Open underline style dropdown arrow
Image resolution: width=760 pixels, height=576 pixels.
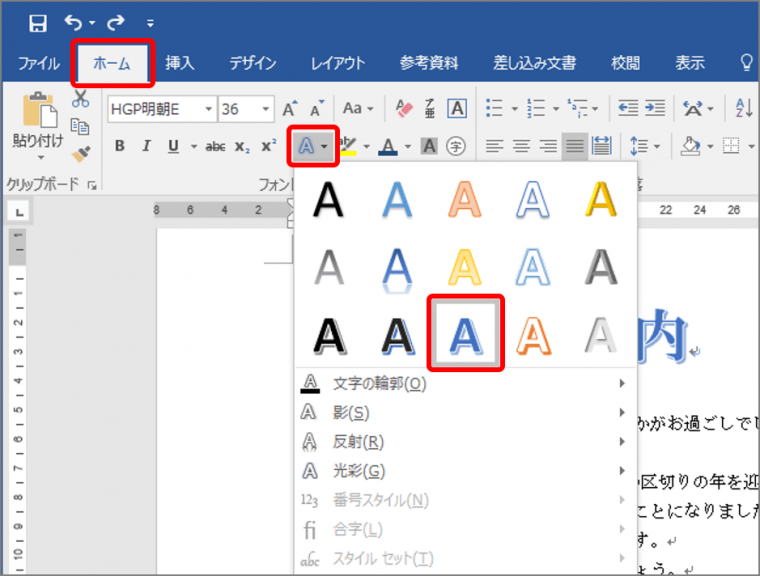point(193,146)
